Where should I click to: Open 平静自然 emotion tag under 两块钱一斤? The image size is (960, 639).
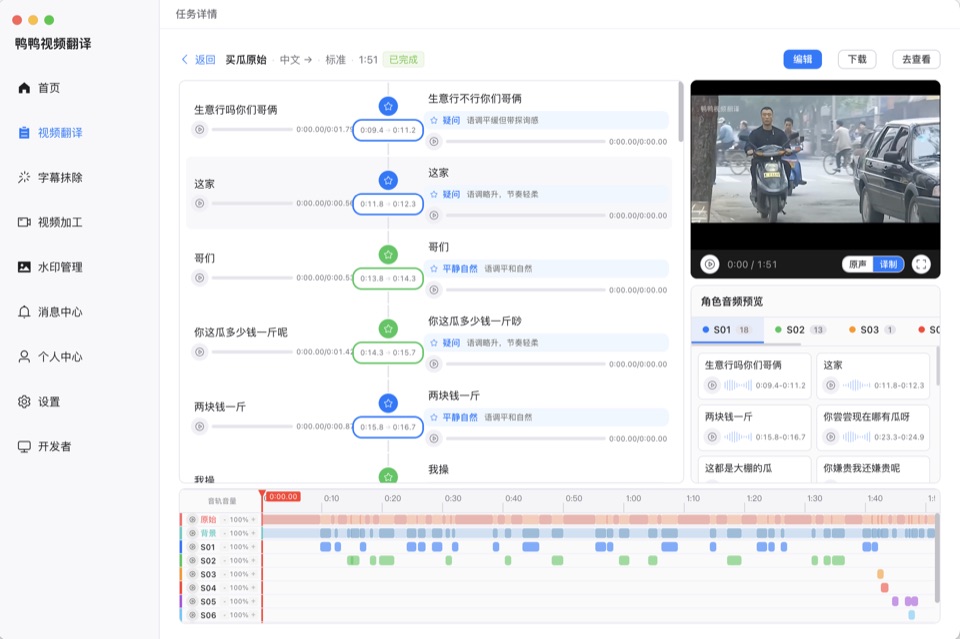coord(460,417)
